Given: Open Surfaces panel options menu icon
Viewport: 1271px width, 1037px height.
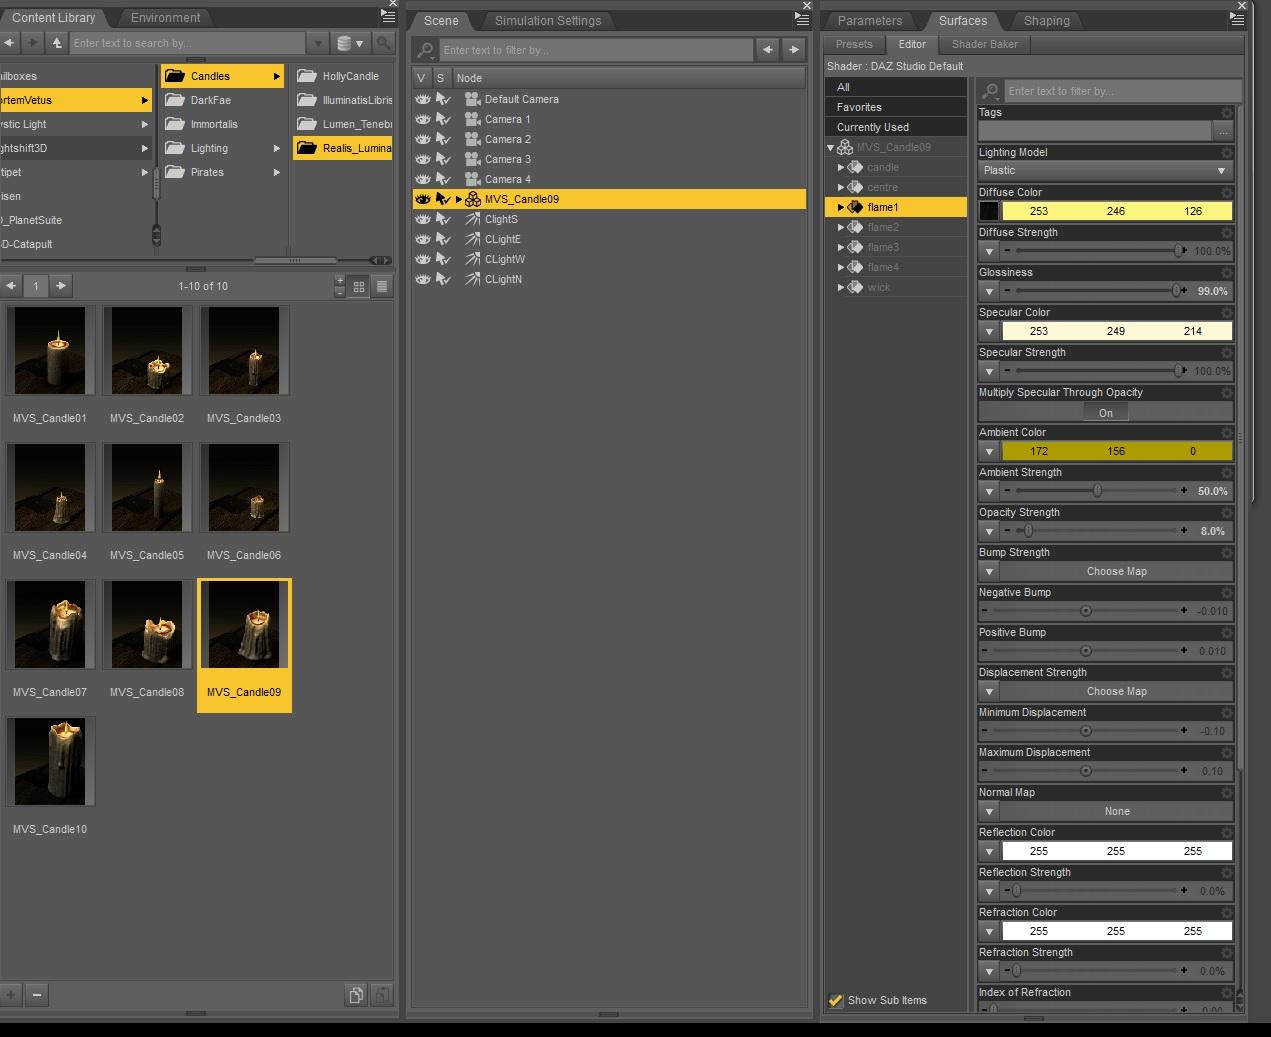Looking at the screenshot, I should 1237,19.
